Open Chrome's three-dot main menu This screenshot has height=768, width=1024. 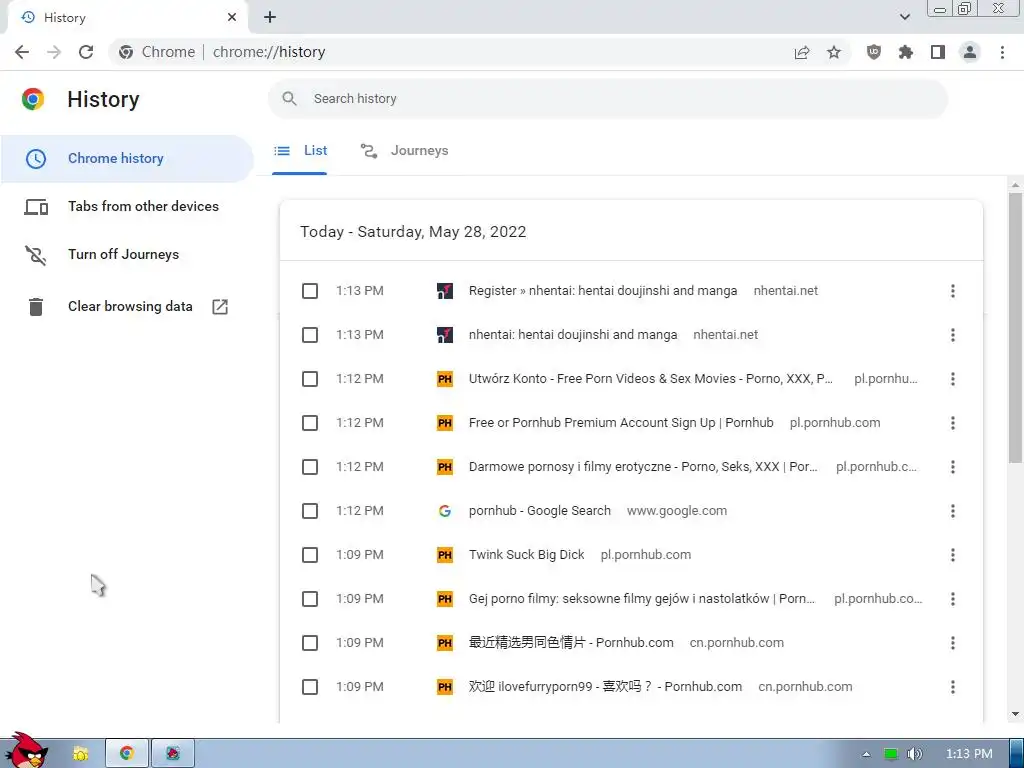click(x=1002, y=52)
